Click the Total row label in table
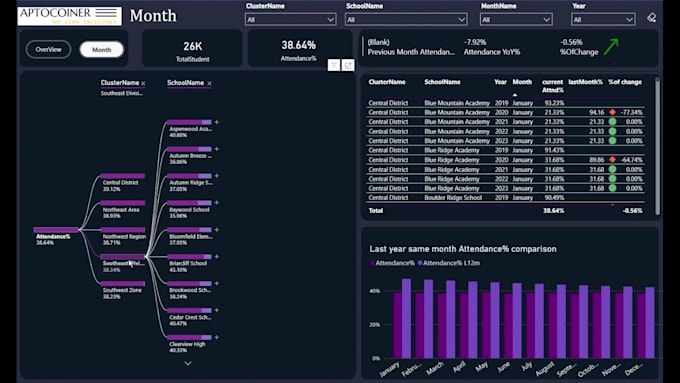 [376, 211]
